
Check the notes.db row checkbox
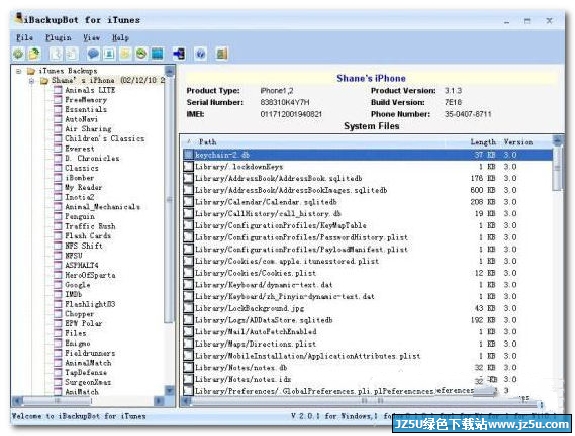[x=188, y=367]
